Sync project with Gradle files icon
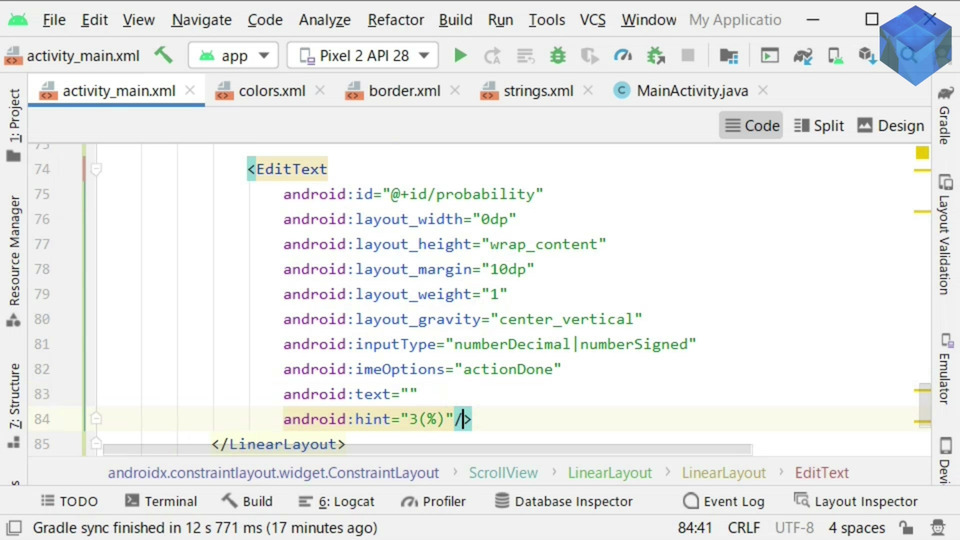Image resolution: width=960 pixels, height=540 pixels. click(x=803, y=56)
